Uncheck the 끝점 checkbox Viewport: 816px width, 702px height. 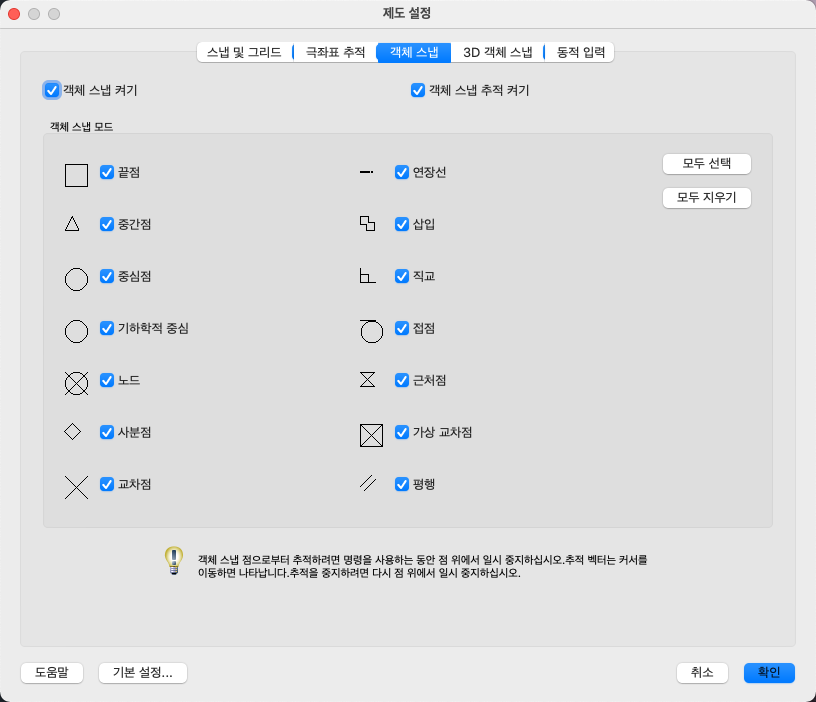click(x=107, y=172)
